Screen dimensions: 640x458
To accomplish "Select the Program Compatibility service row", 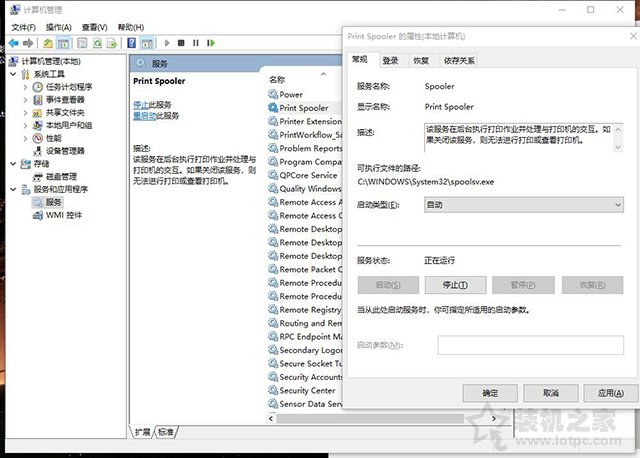I will (x=304, y=162).
